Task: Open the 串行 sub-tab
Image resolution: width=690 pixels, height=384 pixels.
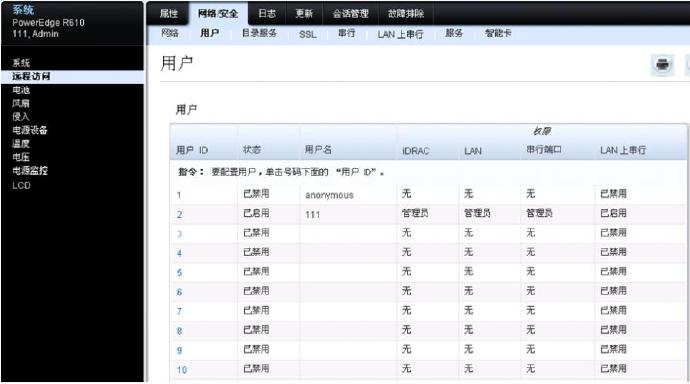Action: click(346, 33)
